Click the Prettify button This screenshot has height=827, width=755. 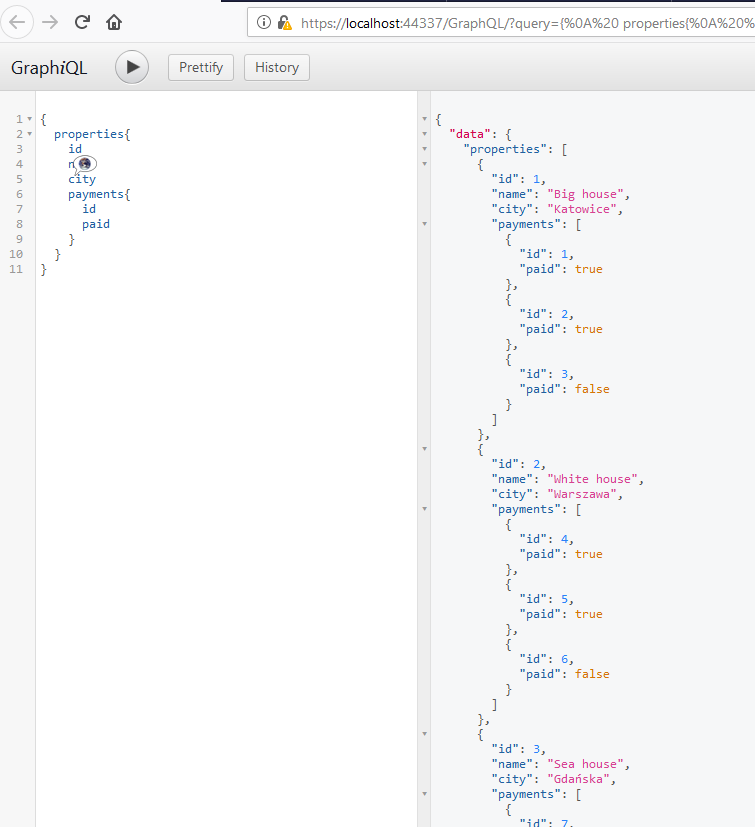[x=200, y=67]
